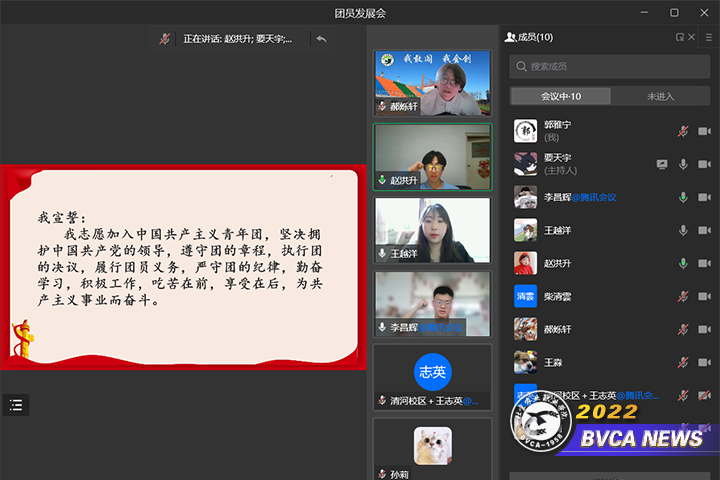Click 志英 avatar video tile
This screenshot has width=720, height=480.
[432, 371]
